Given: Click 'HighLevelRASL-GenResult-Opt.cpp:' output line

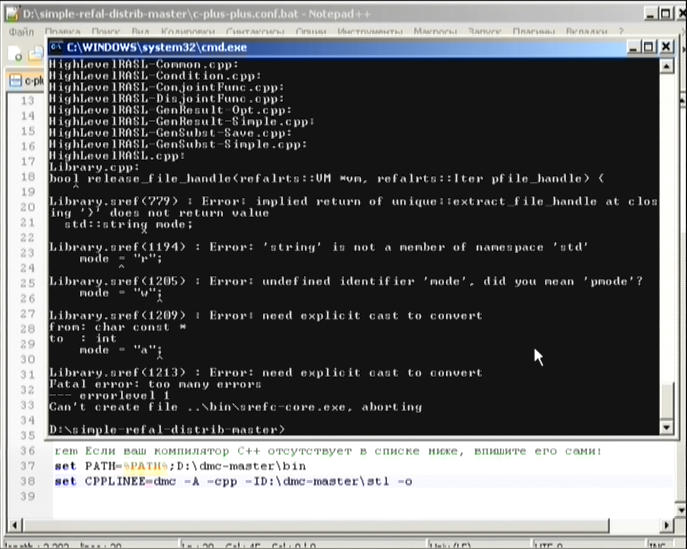Looking at the screenshot, I should 170,110.
